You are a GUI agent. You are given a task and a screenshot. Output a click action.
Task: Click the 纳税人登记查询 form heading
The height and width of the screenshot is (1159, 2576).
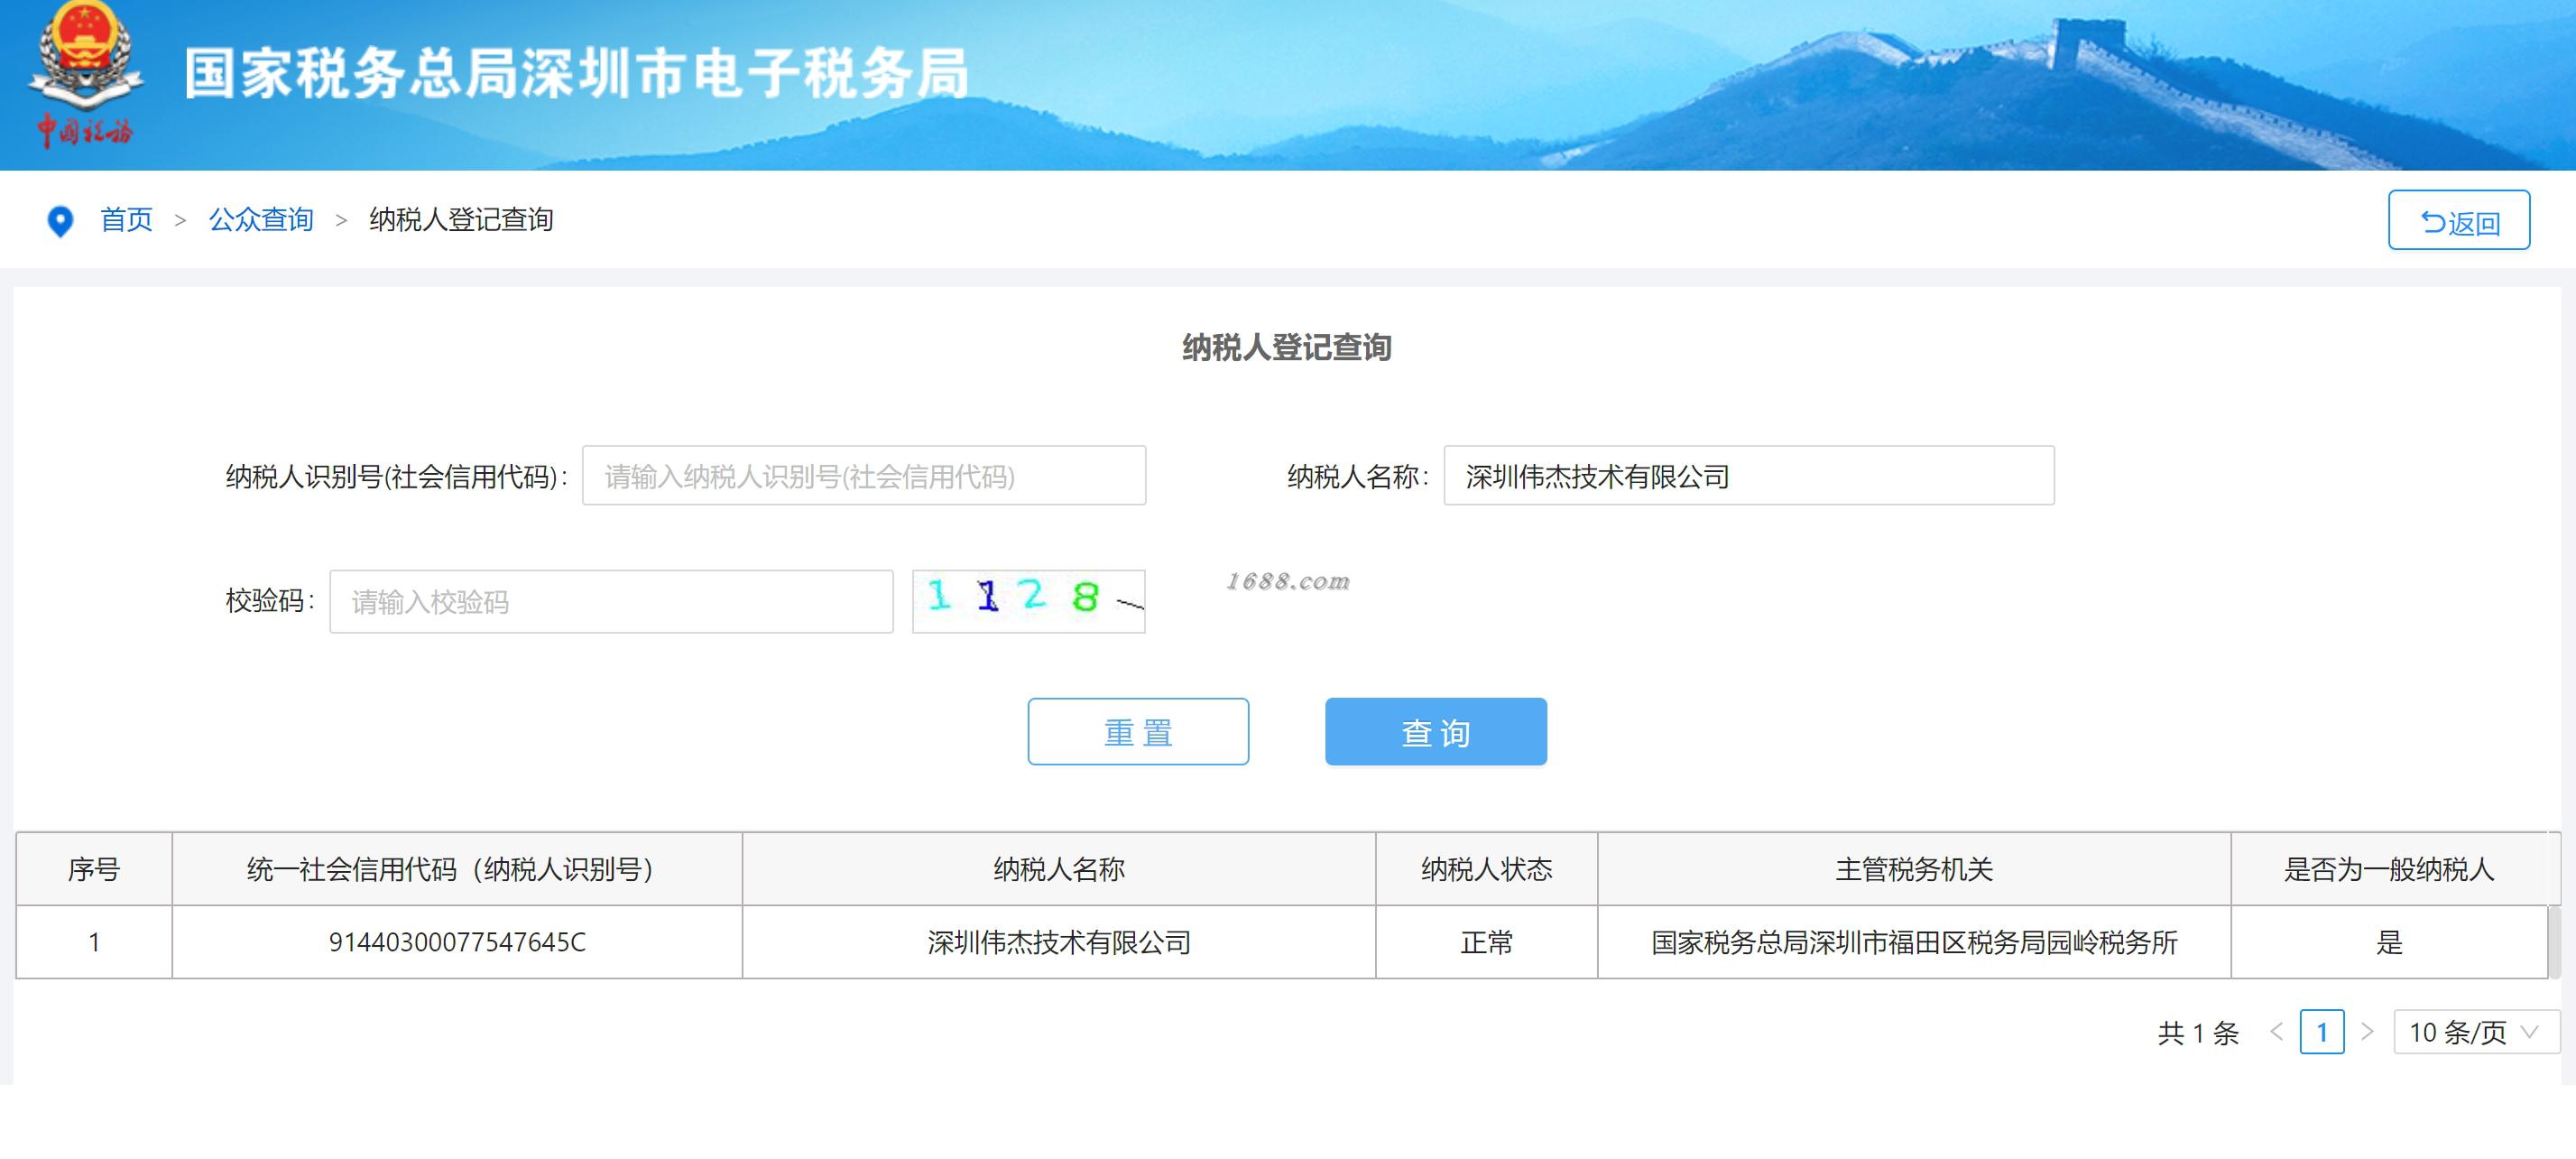(x=1287, y=347)
